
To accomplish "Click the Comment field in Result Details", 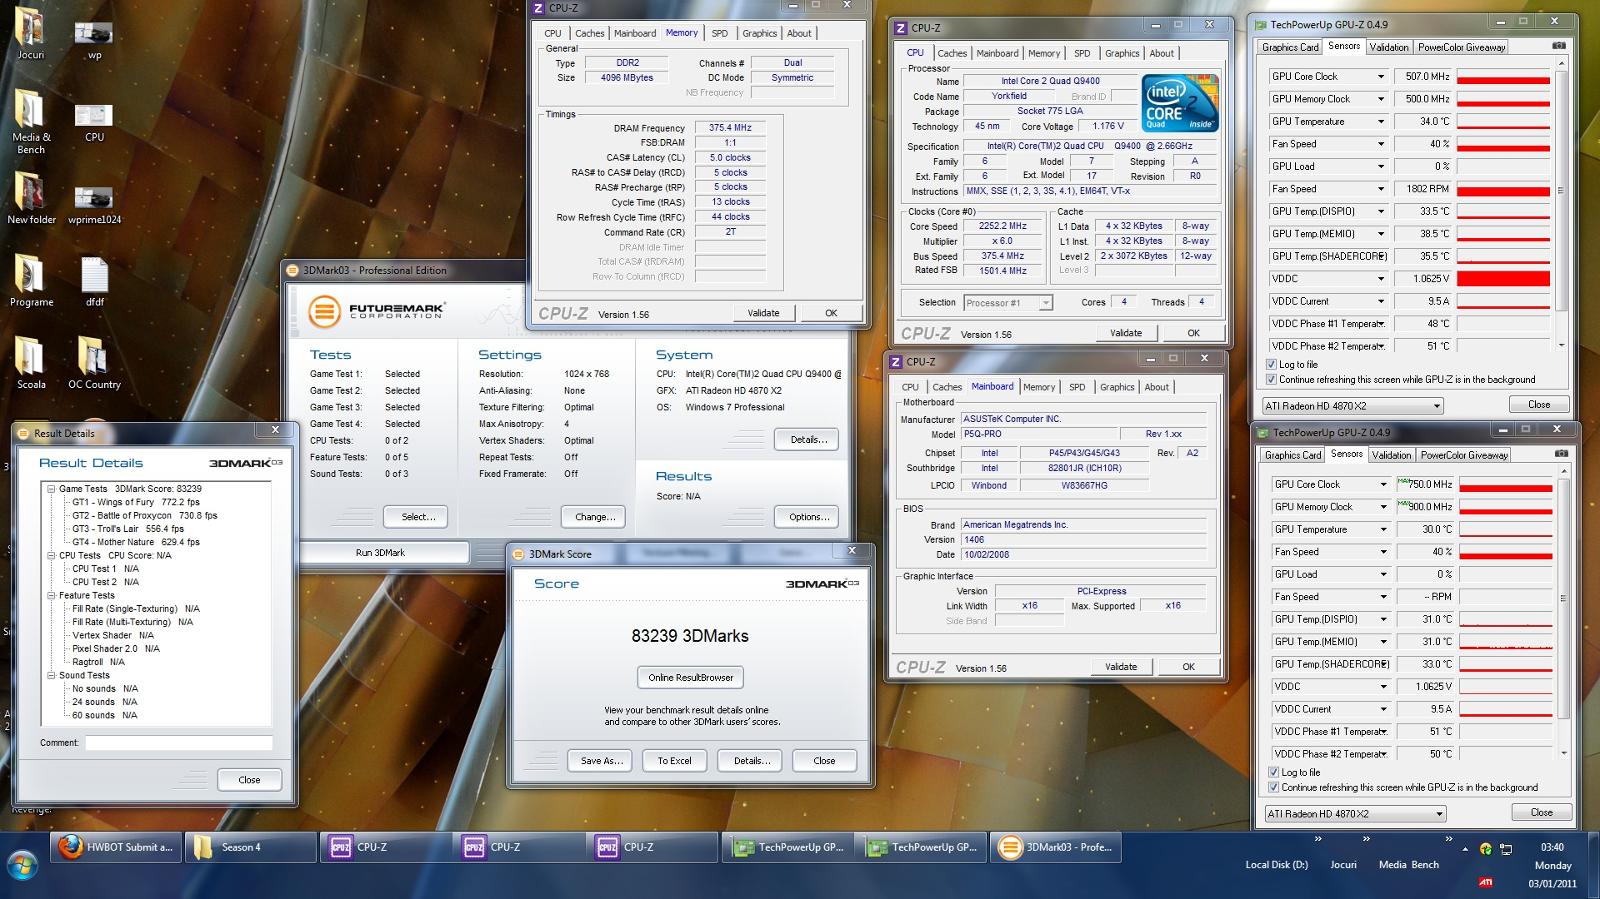I will pyautogui.click(x=178, y=743).
